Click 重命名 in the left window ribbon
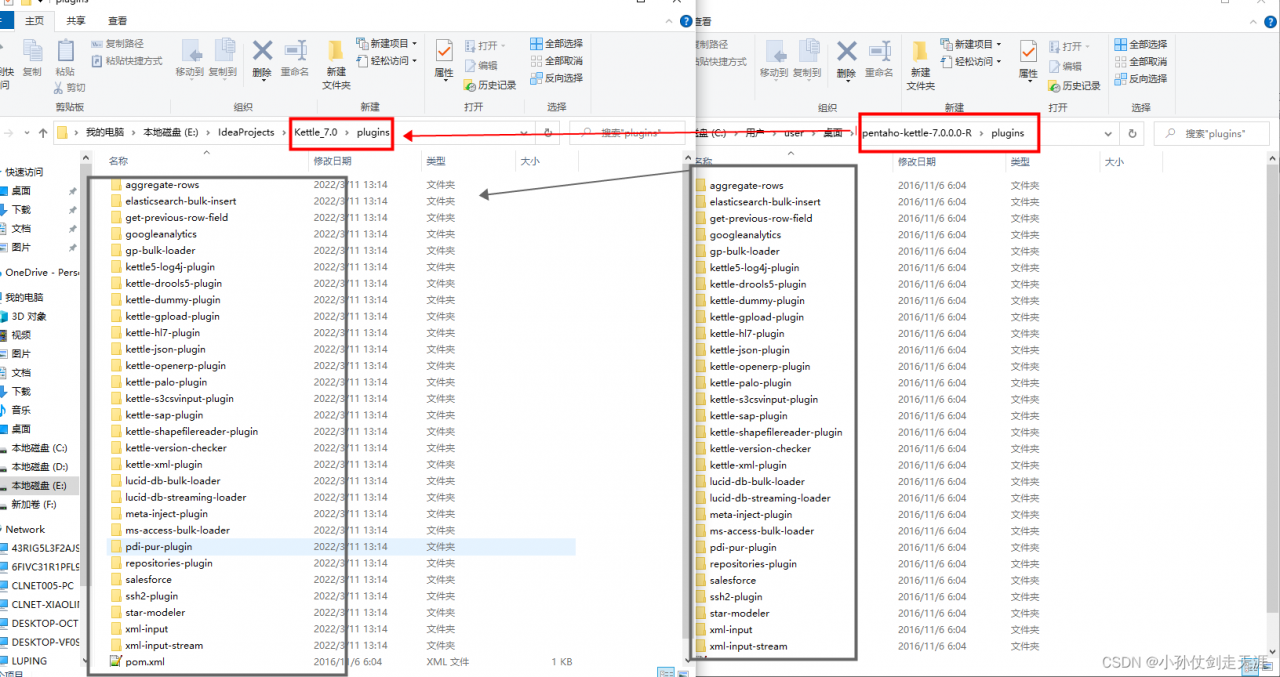The height and width of the screenshot is (677, 1280). (x=295, y=57)
